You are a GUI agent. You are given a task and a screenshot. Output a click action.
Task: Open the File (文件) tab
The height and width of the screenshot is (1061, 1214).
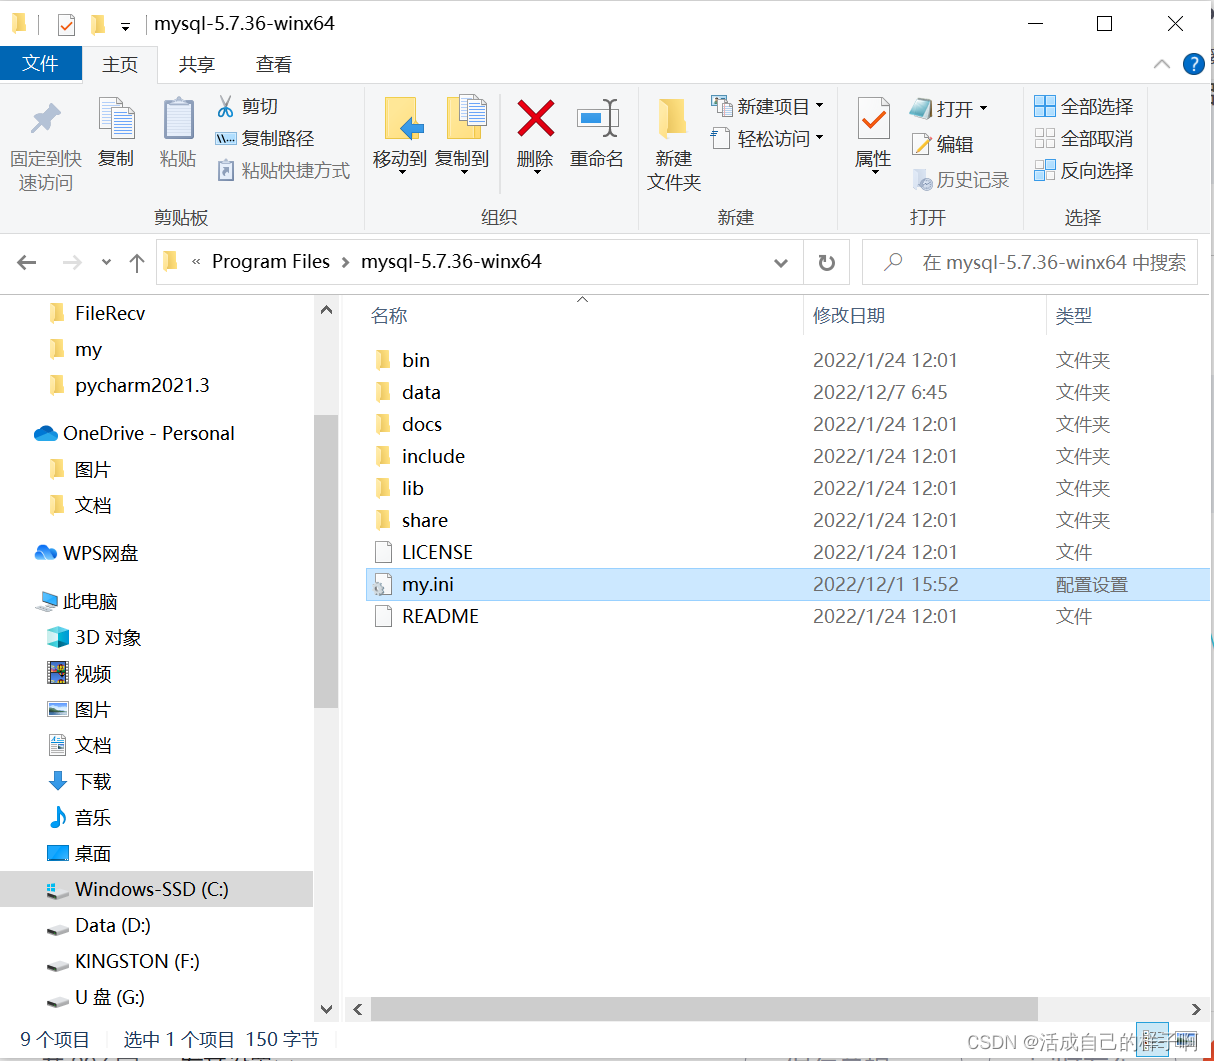pos(41,63)
